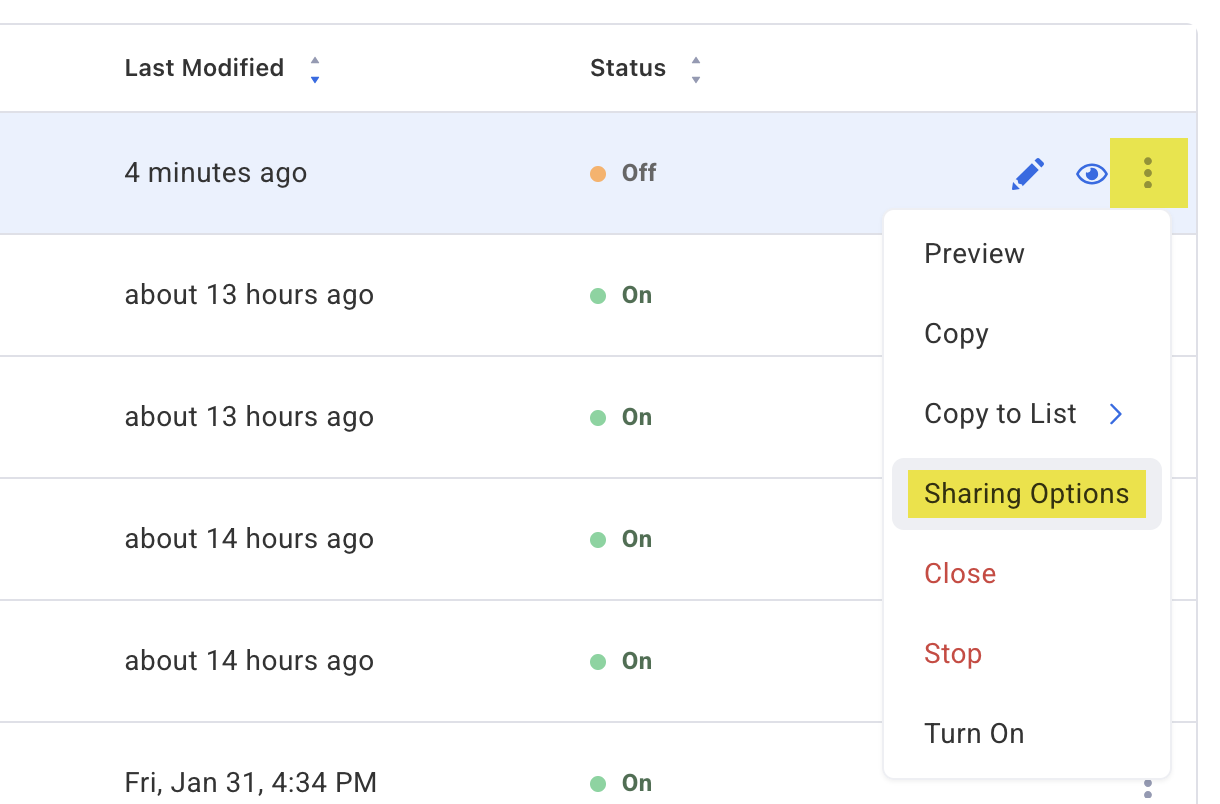Viewport: 1220px width, 804px height.
Task: Click Copy in the dropdown menu
Action: [x=956, y=333]
